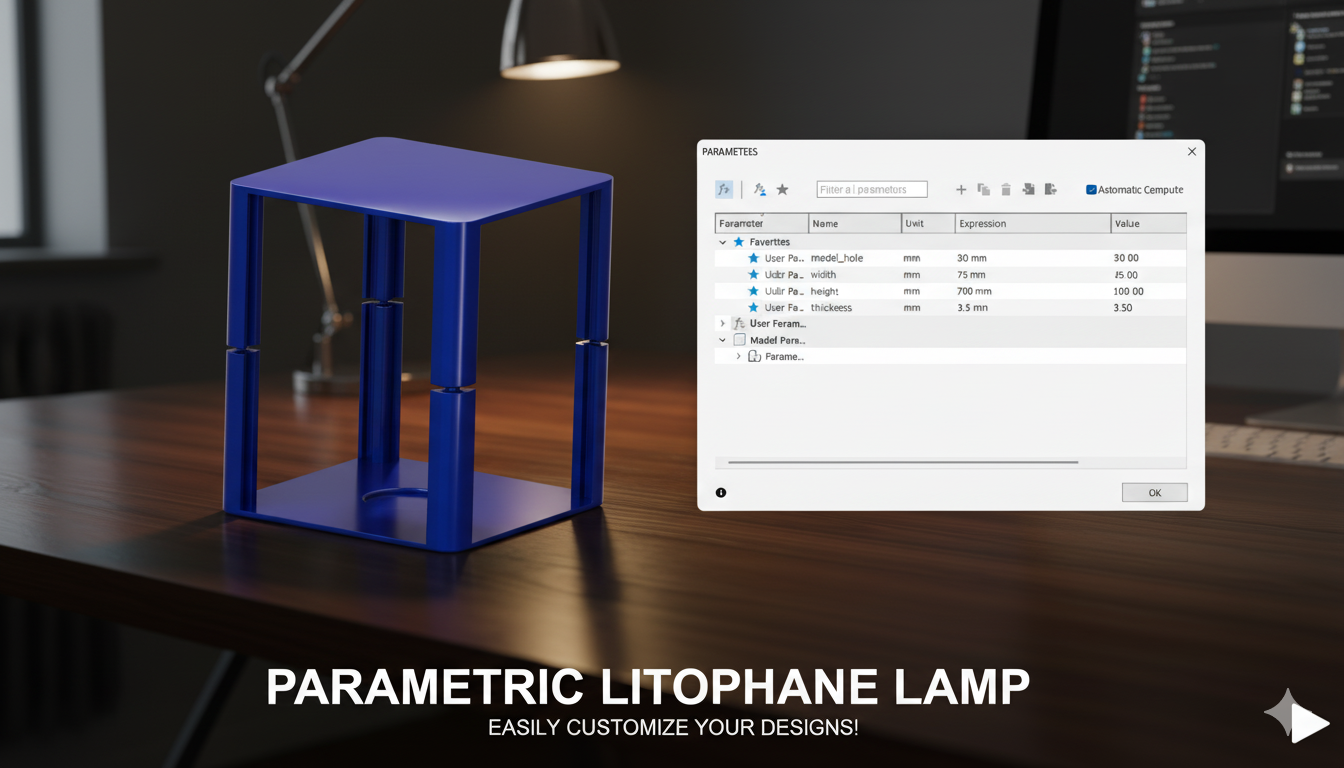This screenshot has width=1344, height=768.
Task: Click the Value column header
Action: (x=1149, y=224)
